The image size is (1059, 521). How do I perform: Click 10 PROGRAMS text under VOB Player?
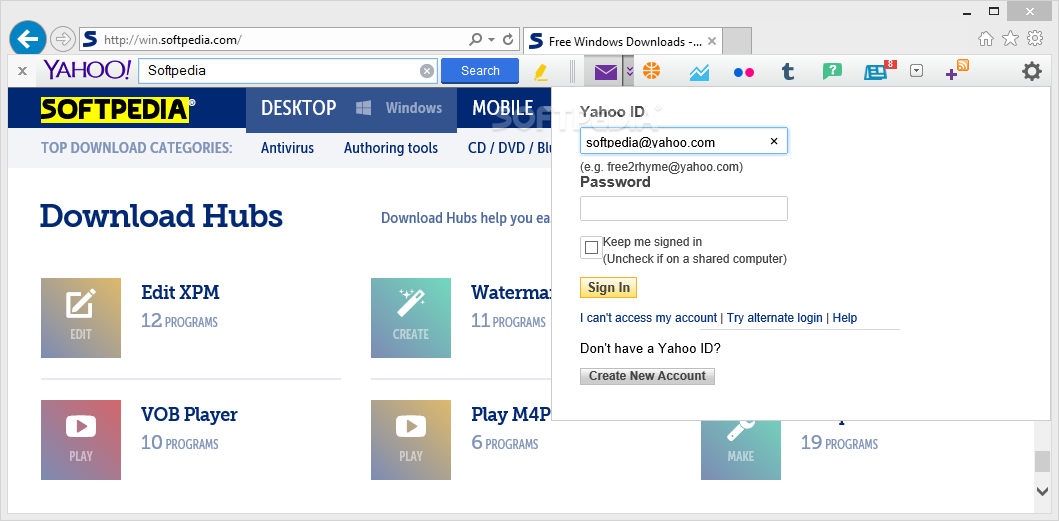coord(180,443)
